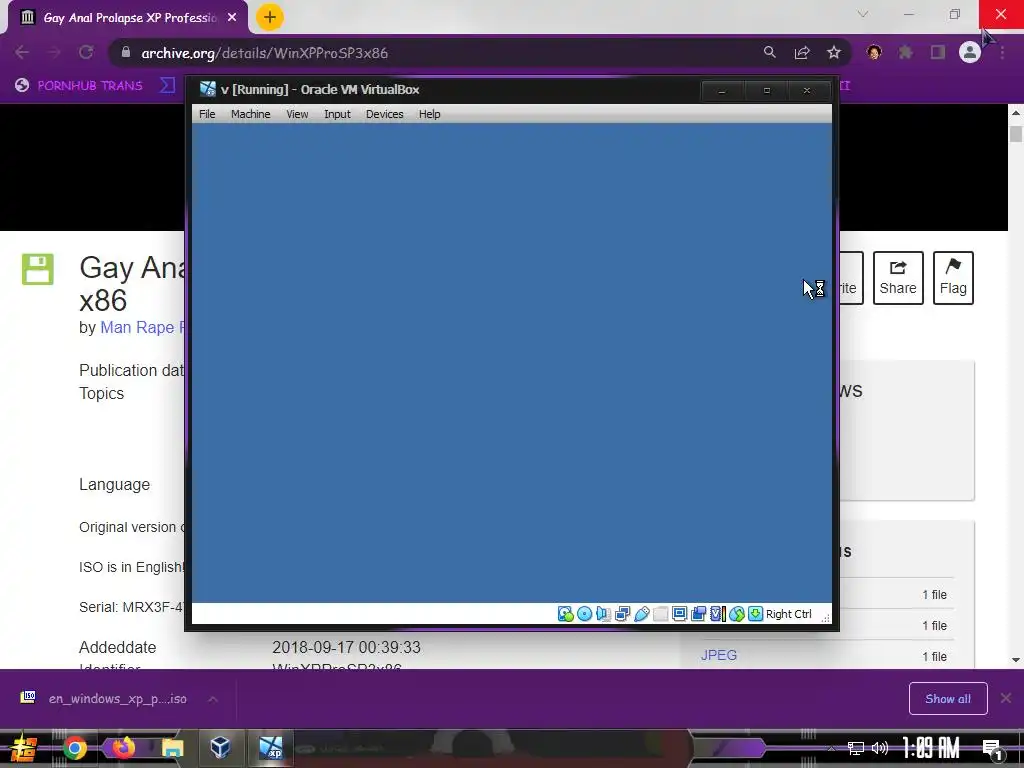Open File Explorer from the taskbar
The height and width of the screenshot is (768, 1024).
(172, 748)
